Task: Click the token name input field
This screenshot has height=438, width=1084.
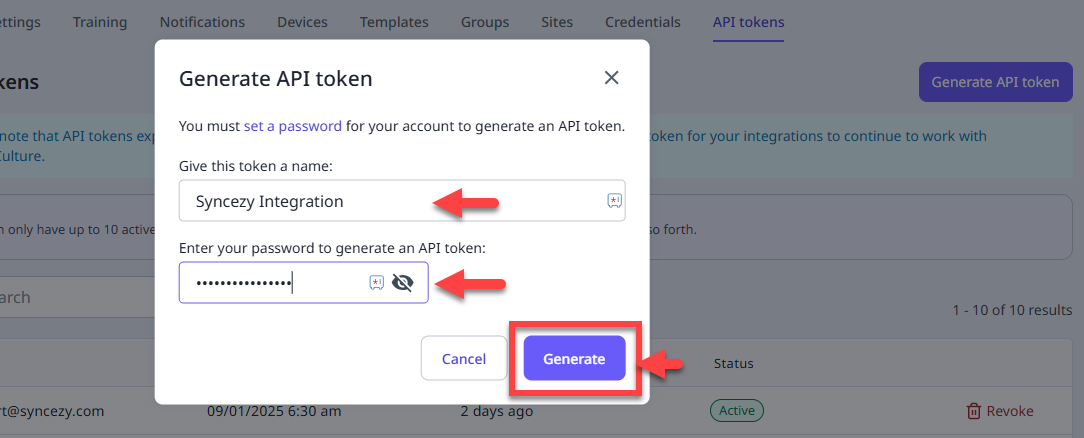Action: coord(402,201)
